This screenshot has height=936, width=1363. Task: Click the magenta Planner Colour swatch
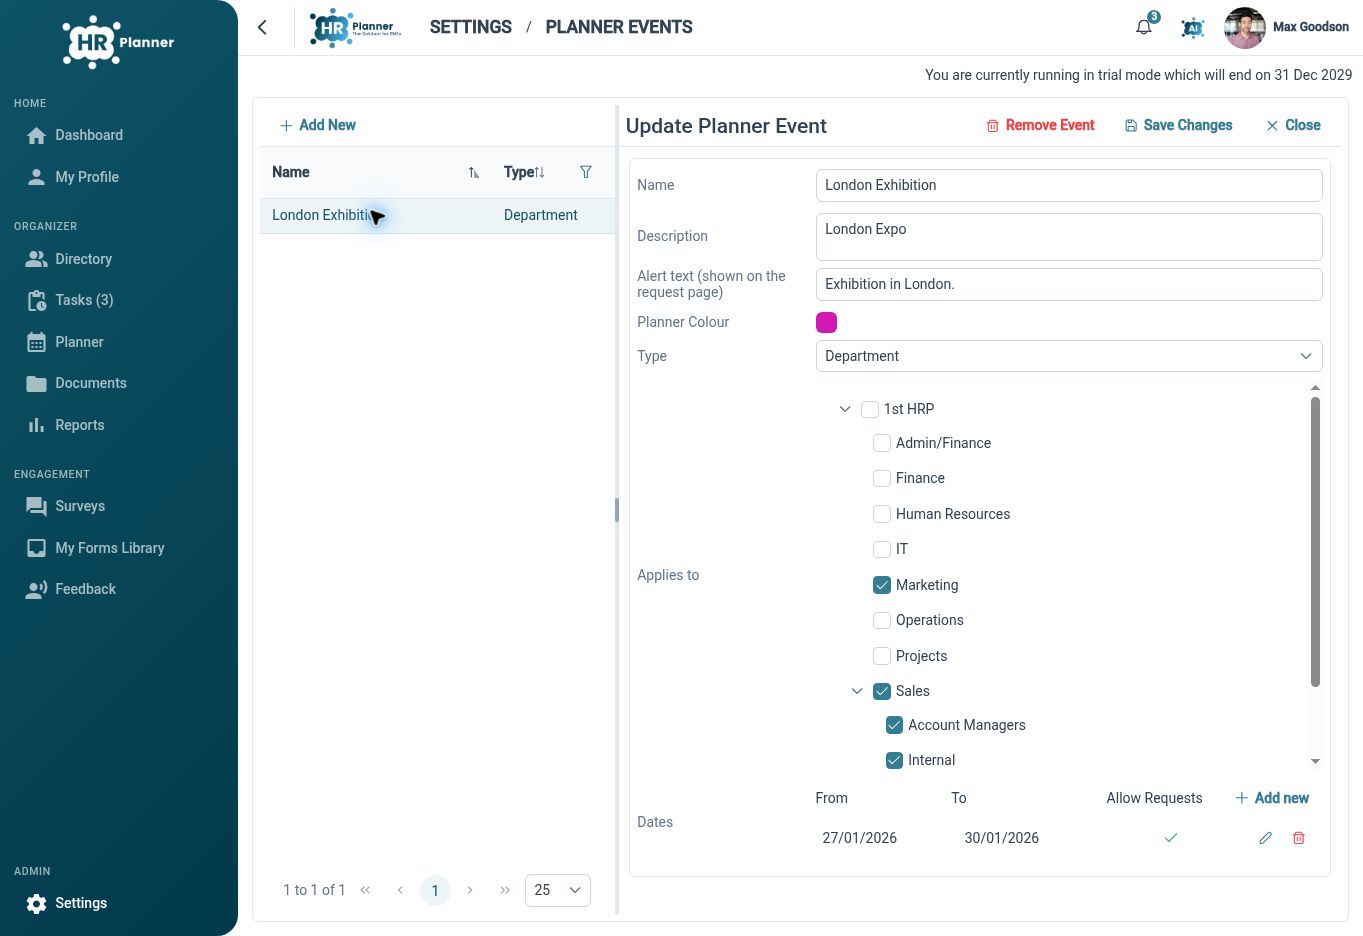click(826, 322)
